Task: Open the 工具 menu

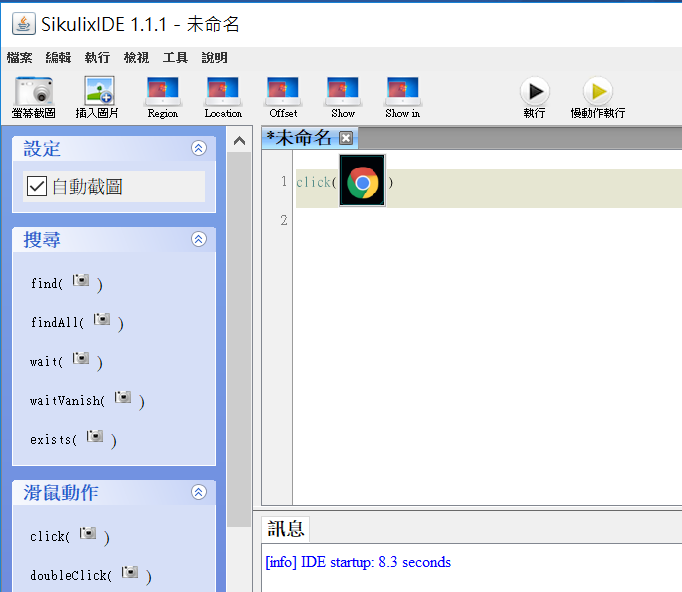Action: (x=175, y=57)
